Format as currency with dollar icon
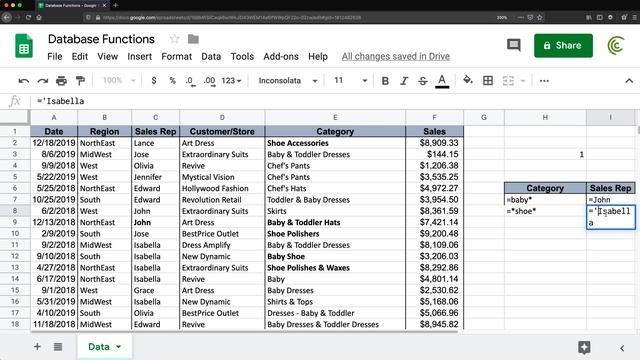Viewport: 640px width, 360px height. (154, 81)
